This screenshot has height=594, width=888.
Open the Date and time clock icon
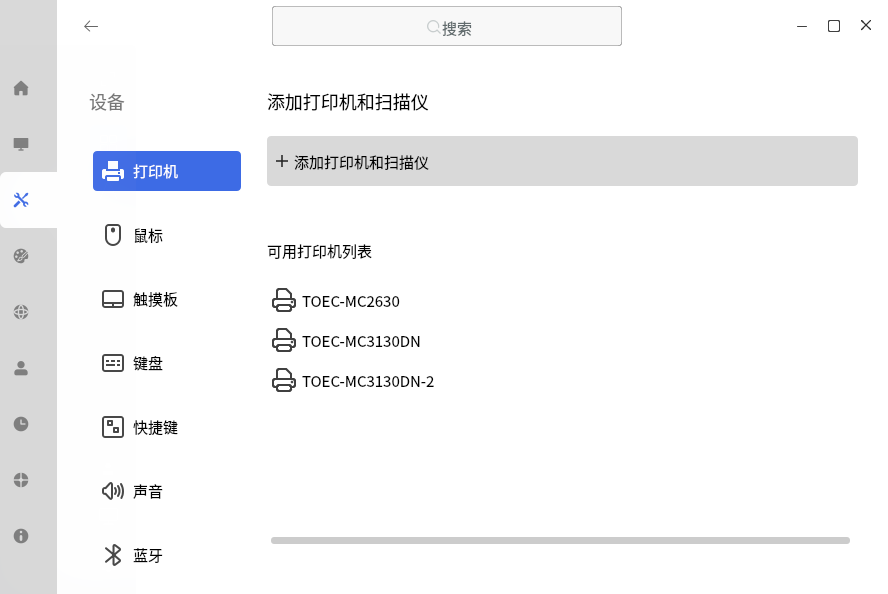(21, 424)
